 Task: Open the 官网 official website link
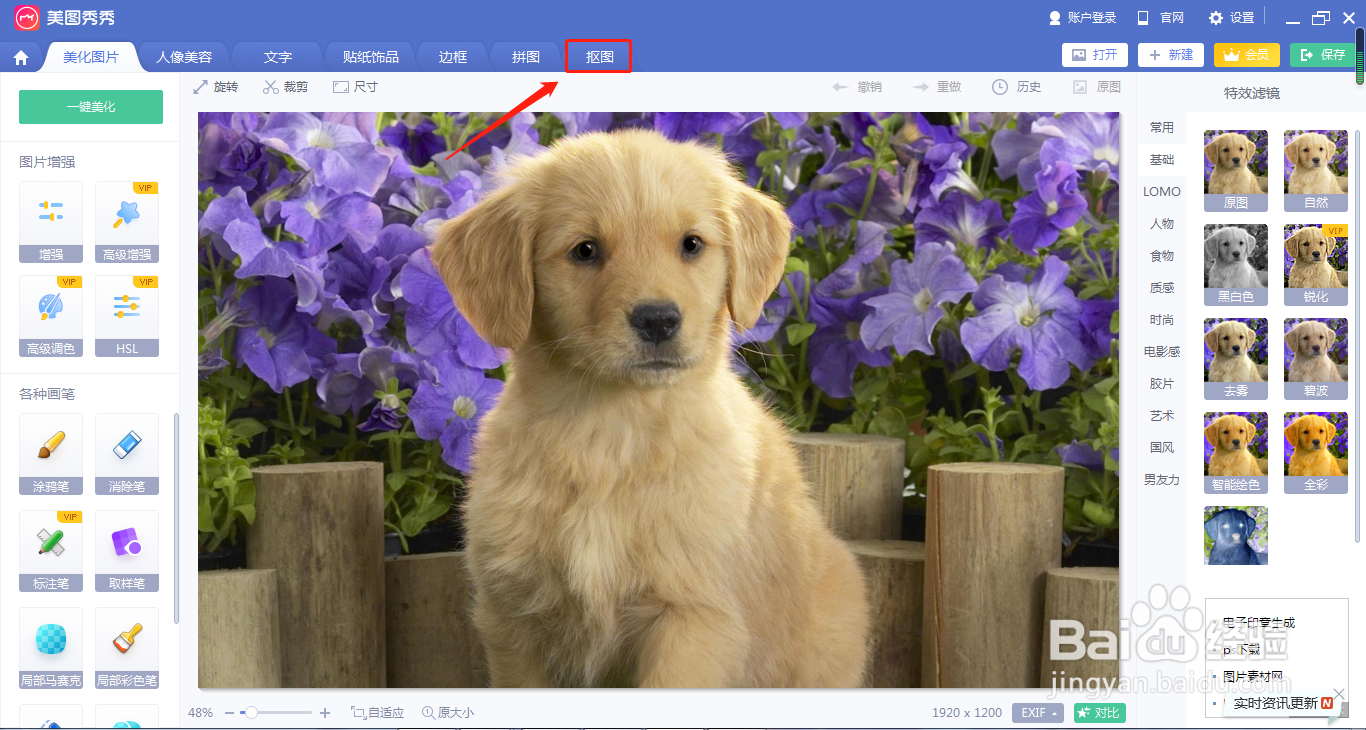coord(1160,18)
